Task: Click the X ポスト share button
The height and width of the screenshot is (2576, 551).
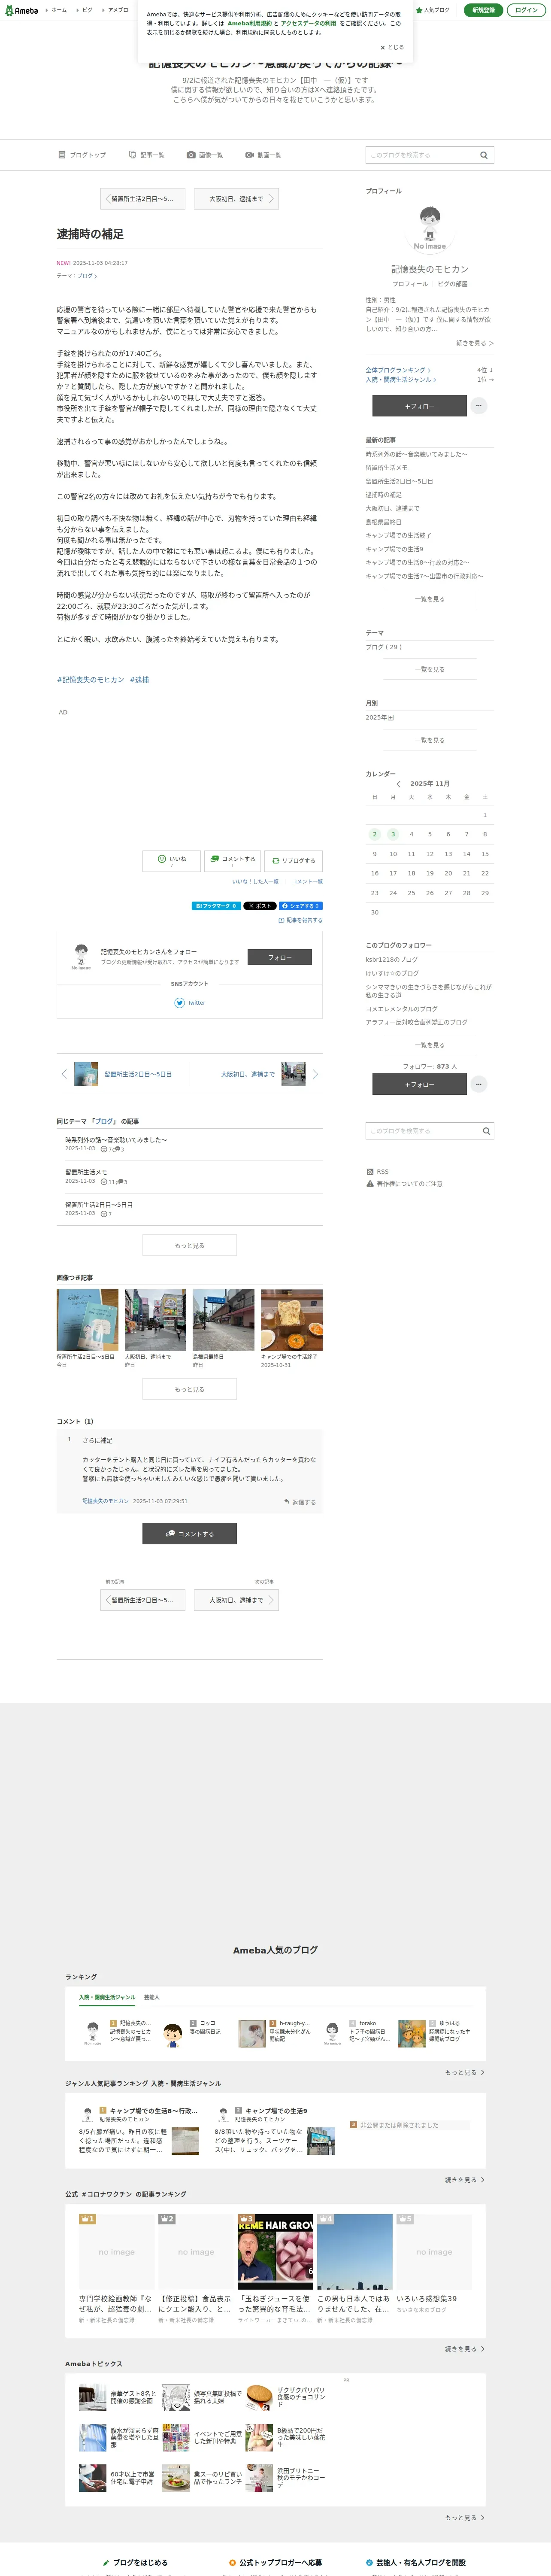Action: coord(260,906)
